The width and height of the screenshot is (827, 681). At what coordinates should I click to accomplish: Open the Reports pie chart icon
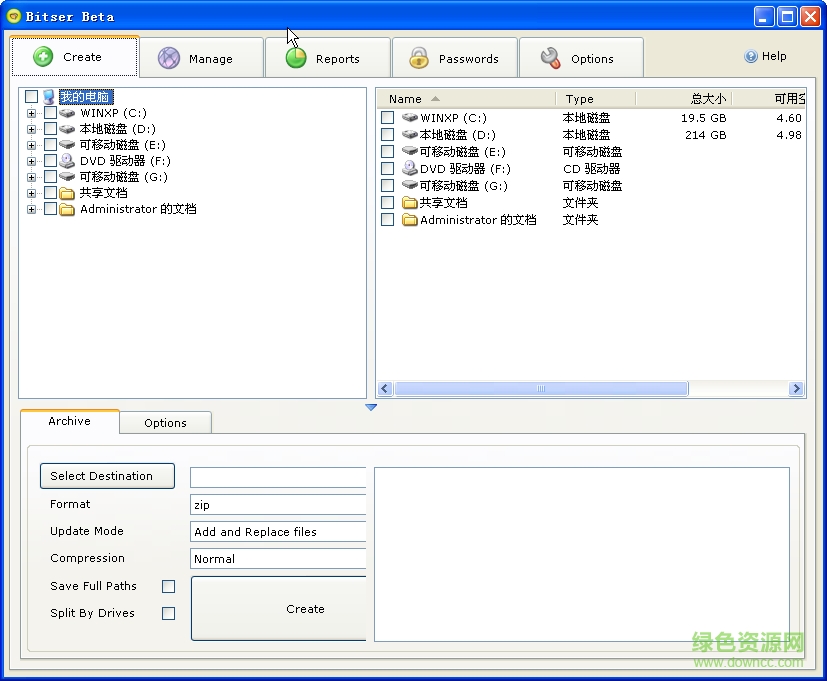tap(295, 57)
